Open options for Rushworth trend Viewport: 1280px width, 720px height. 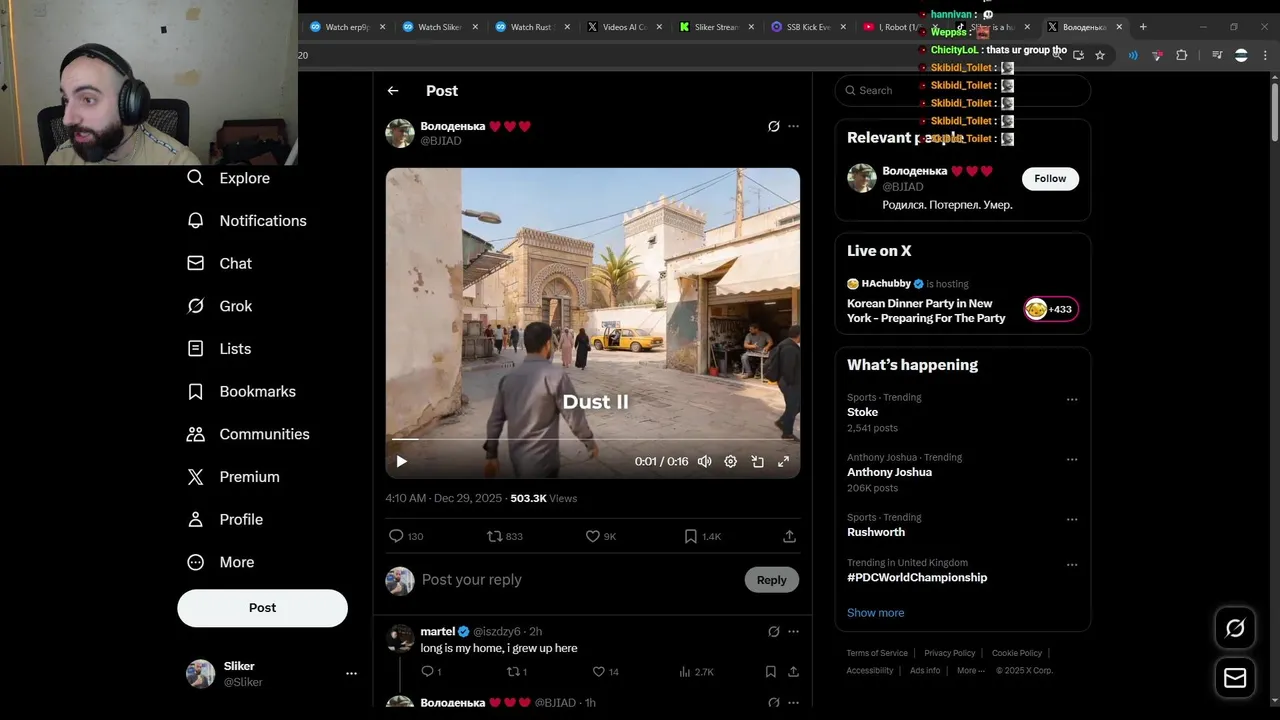[x=1072, y=520]
